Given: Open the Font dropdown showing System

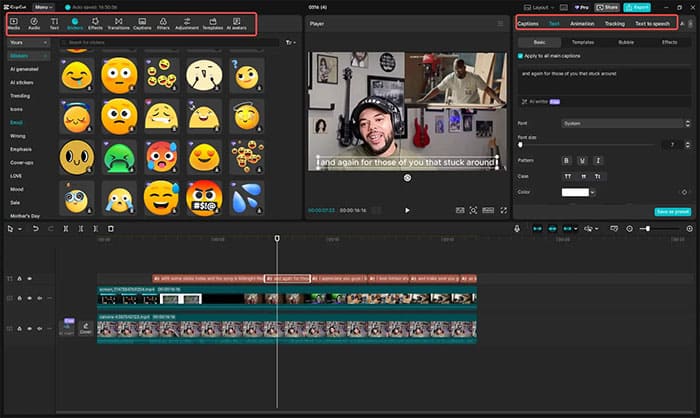Looking at the screenshot, I should tap(625, 123).
